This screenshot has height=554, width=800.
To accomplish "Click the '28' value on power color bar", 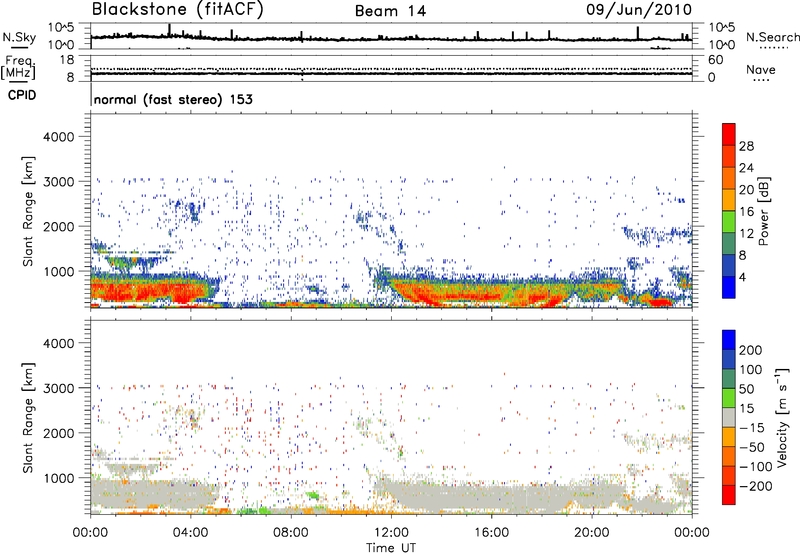I will (746, 146).
